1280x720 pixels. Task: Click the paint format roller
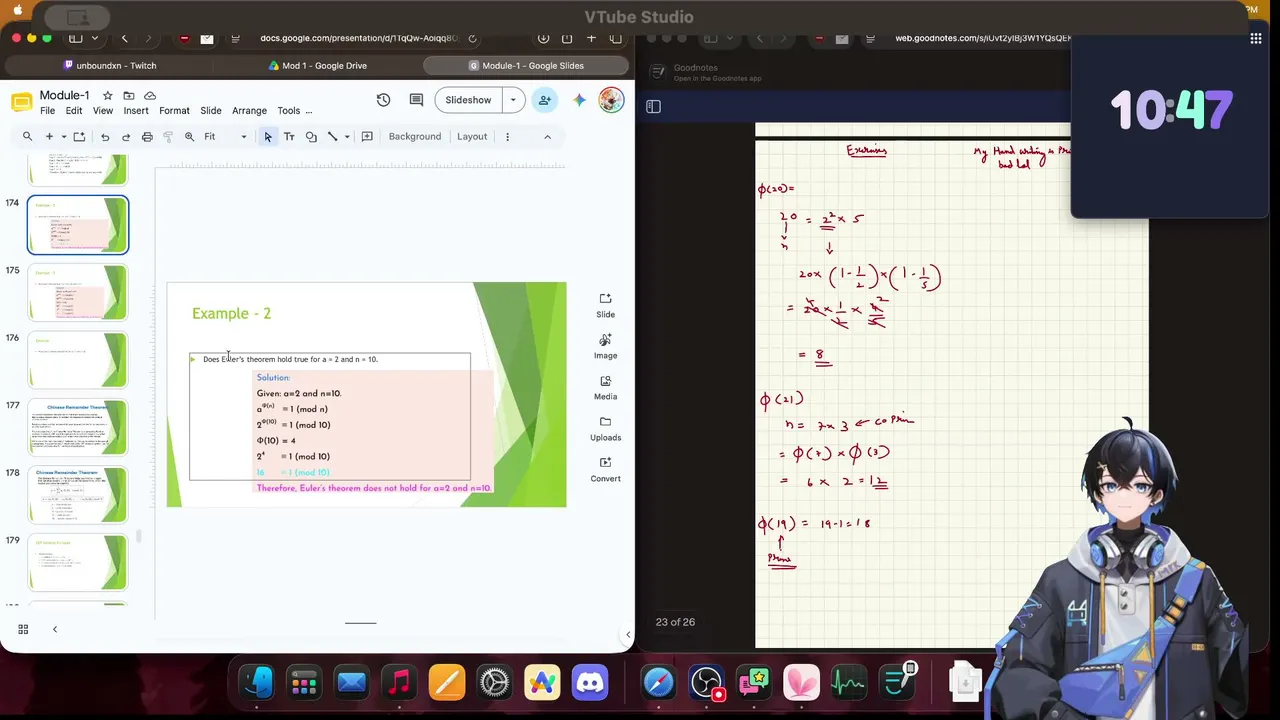pyautogui.click(x=168, y=137)
